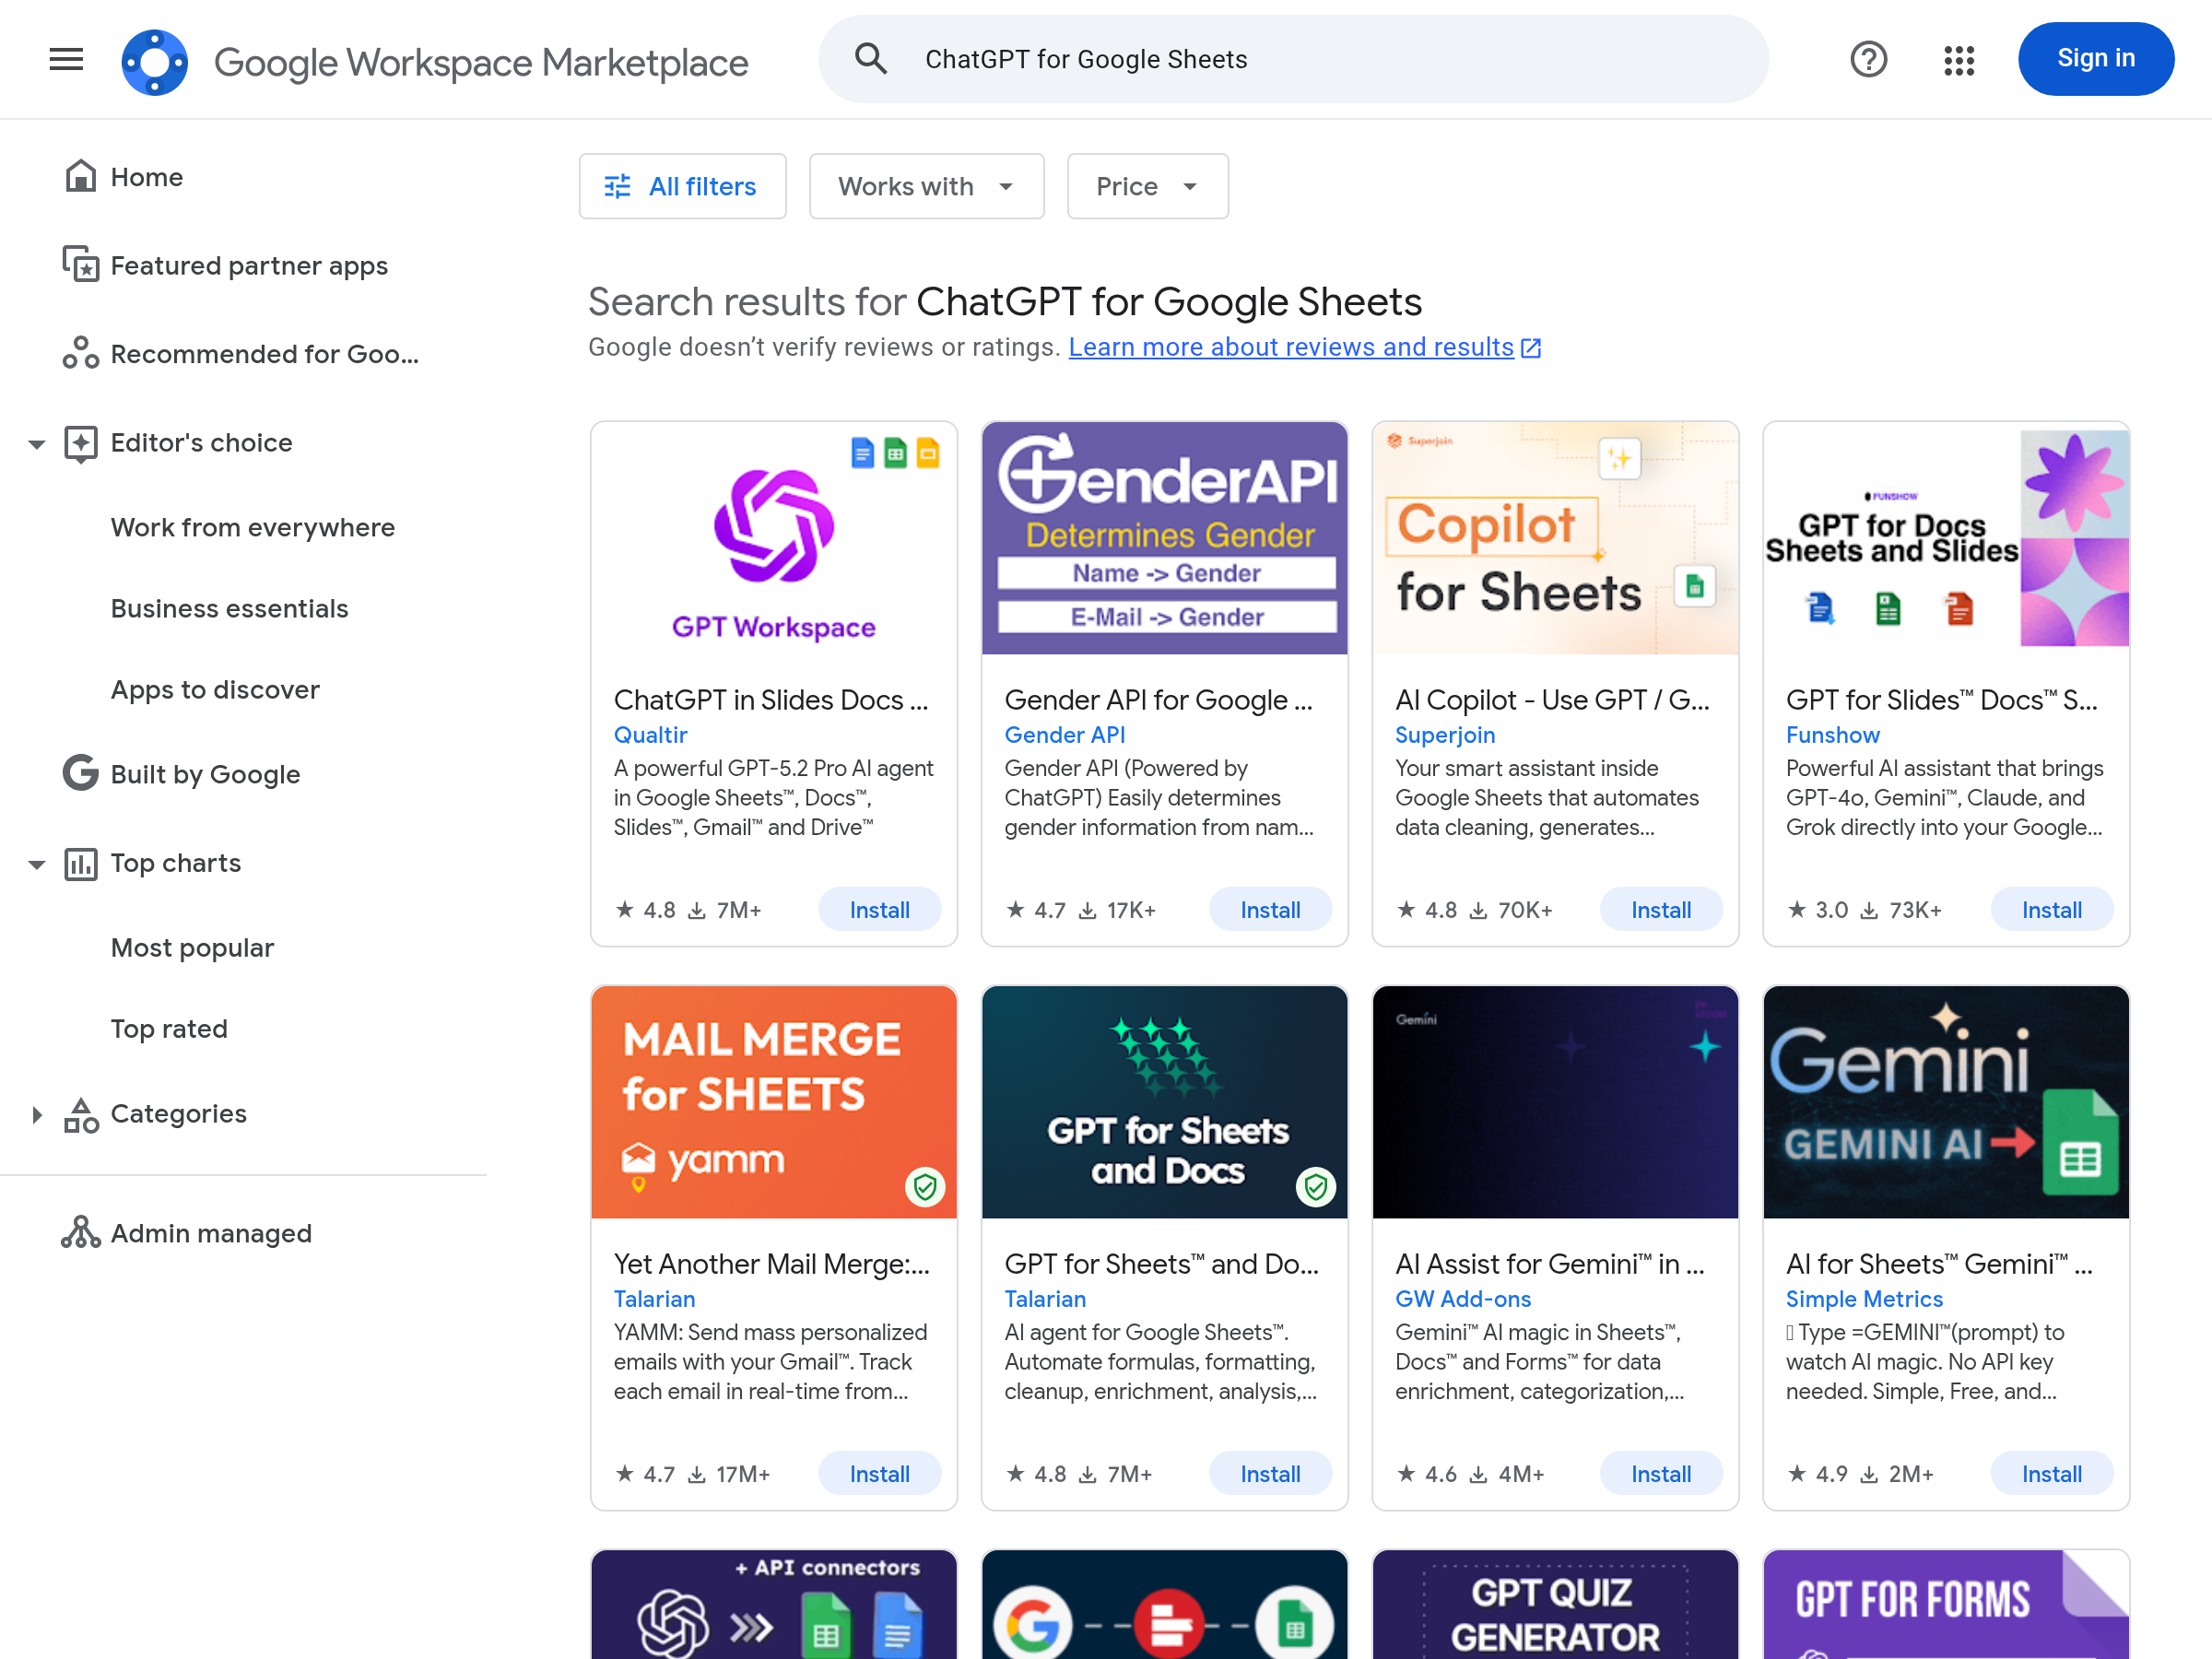Screen dimensions: 2212x1659
Task: Expand the Categories section arrow
Action: click(37, 1114)
